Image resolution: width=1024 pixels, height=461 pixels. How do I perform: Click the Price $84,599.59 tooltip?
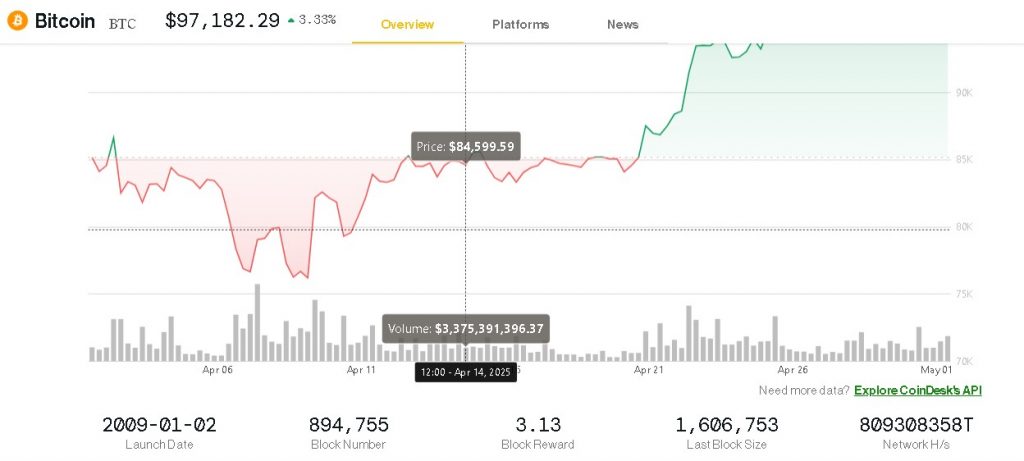pyautogui.click(x=465, y=147)
